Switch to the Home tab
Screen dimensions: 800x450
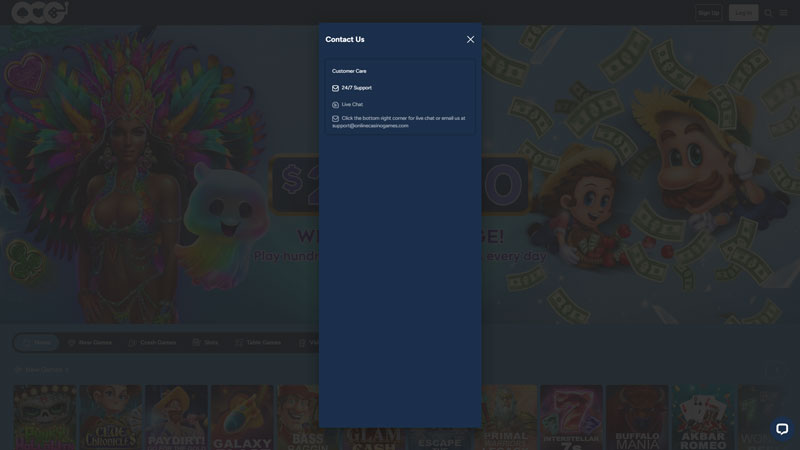36,342
